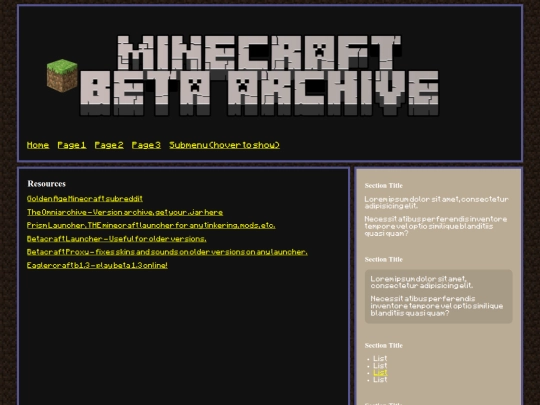Image resolution: width=540 pixels, height=405 pixels.
Task: Go to the Home page
Action: [38, 145]
